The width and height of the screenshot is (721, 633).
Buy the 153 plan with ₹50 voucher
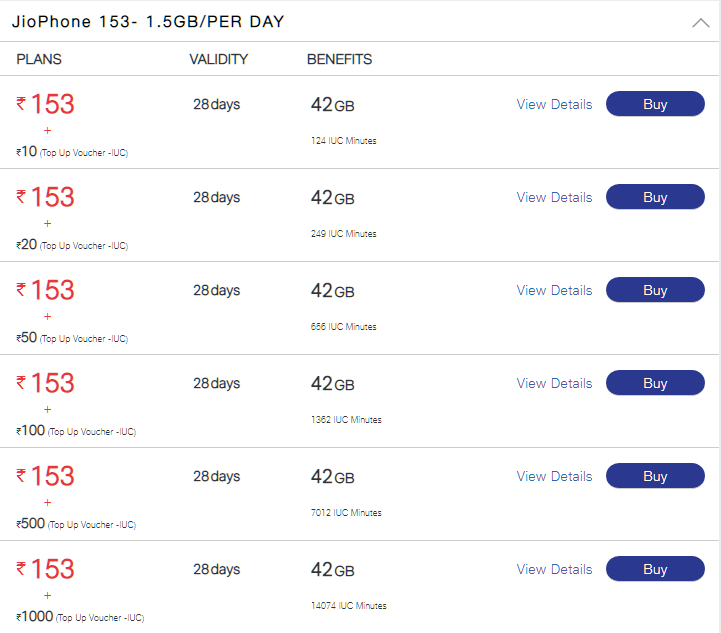tap(655, 290)
